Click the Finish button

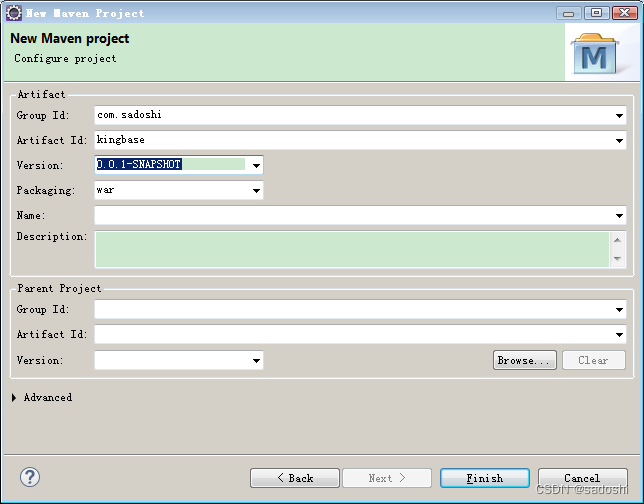(x=485, y=478)
